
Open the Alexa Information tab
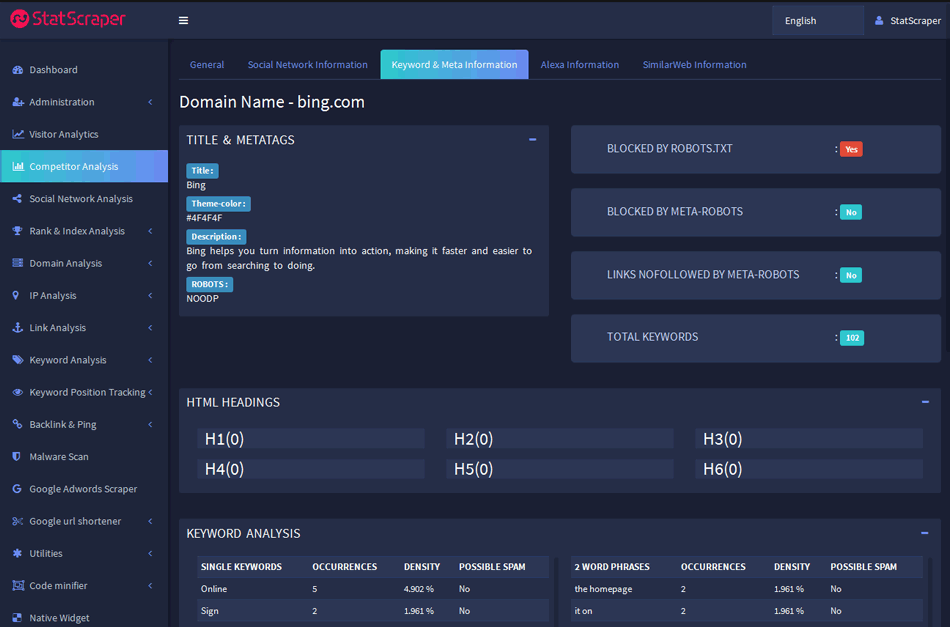coord(580,64)
